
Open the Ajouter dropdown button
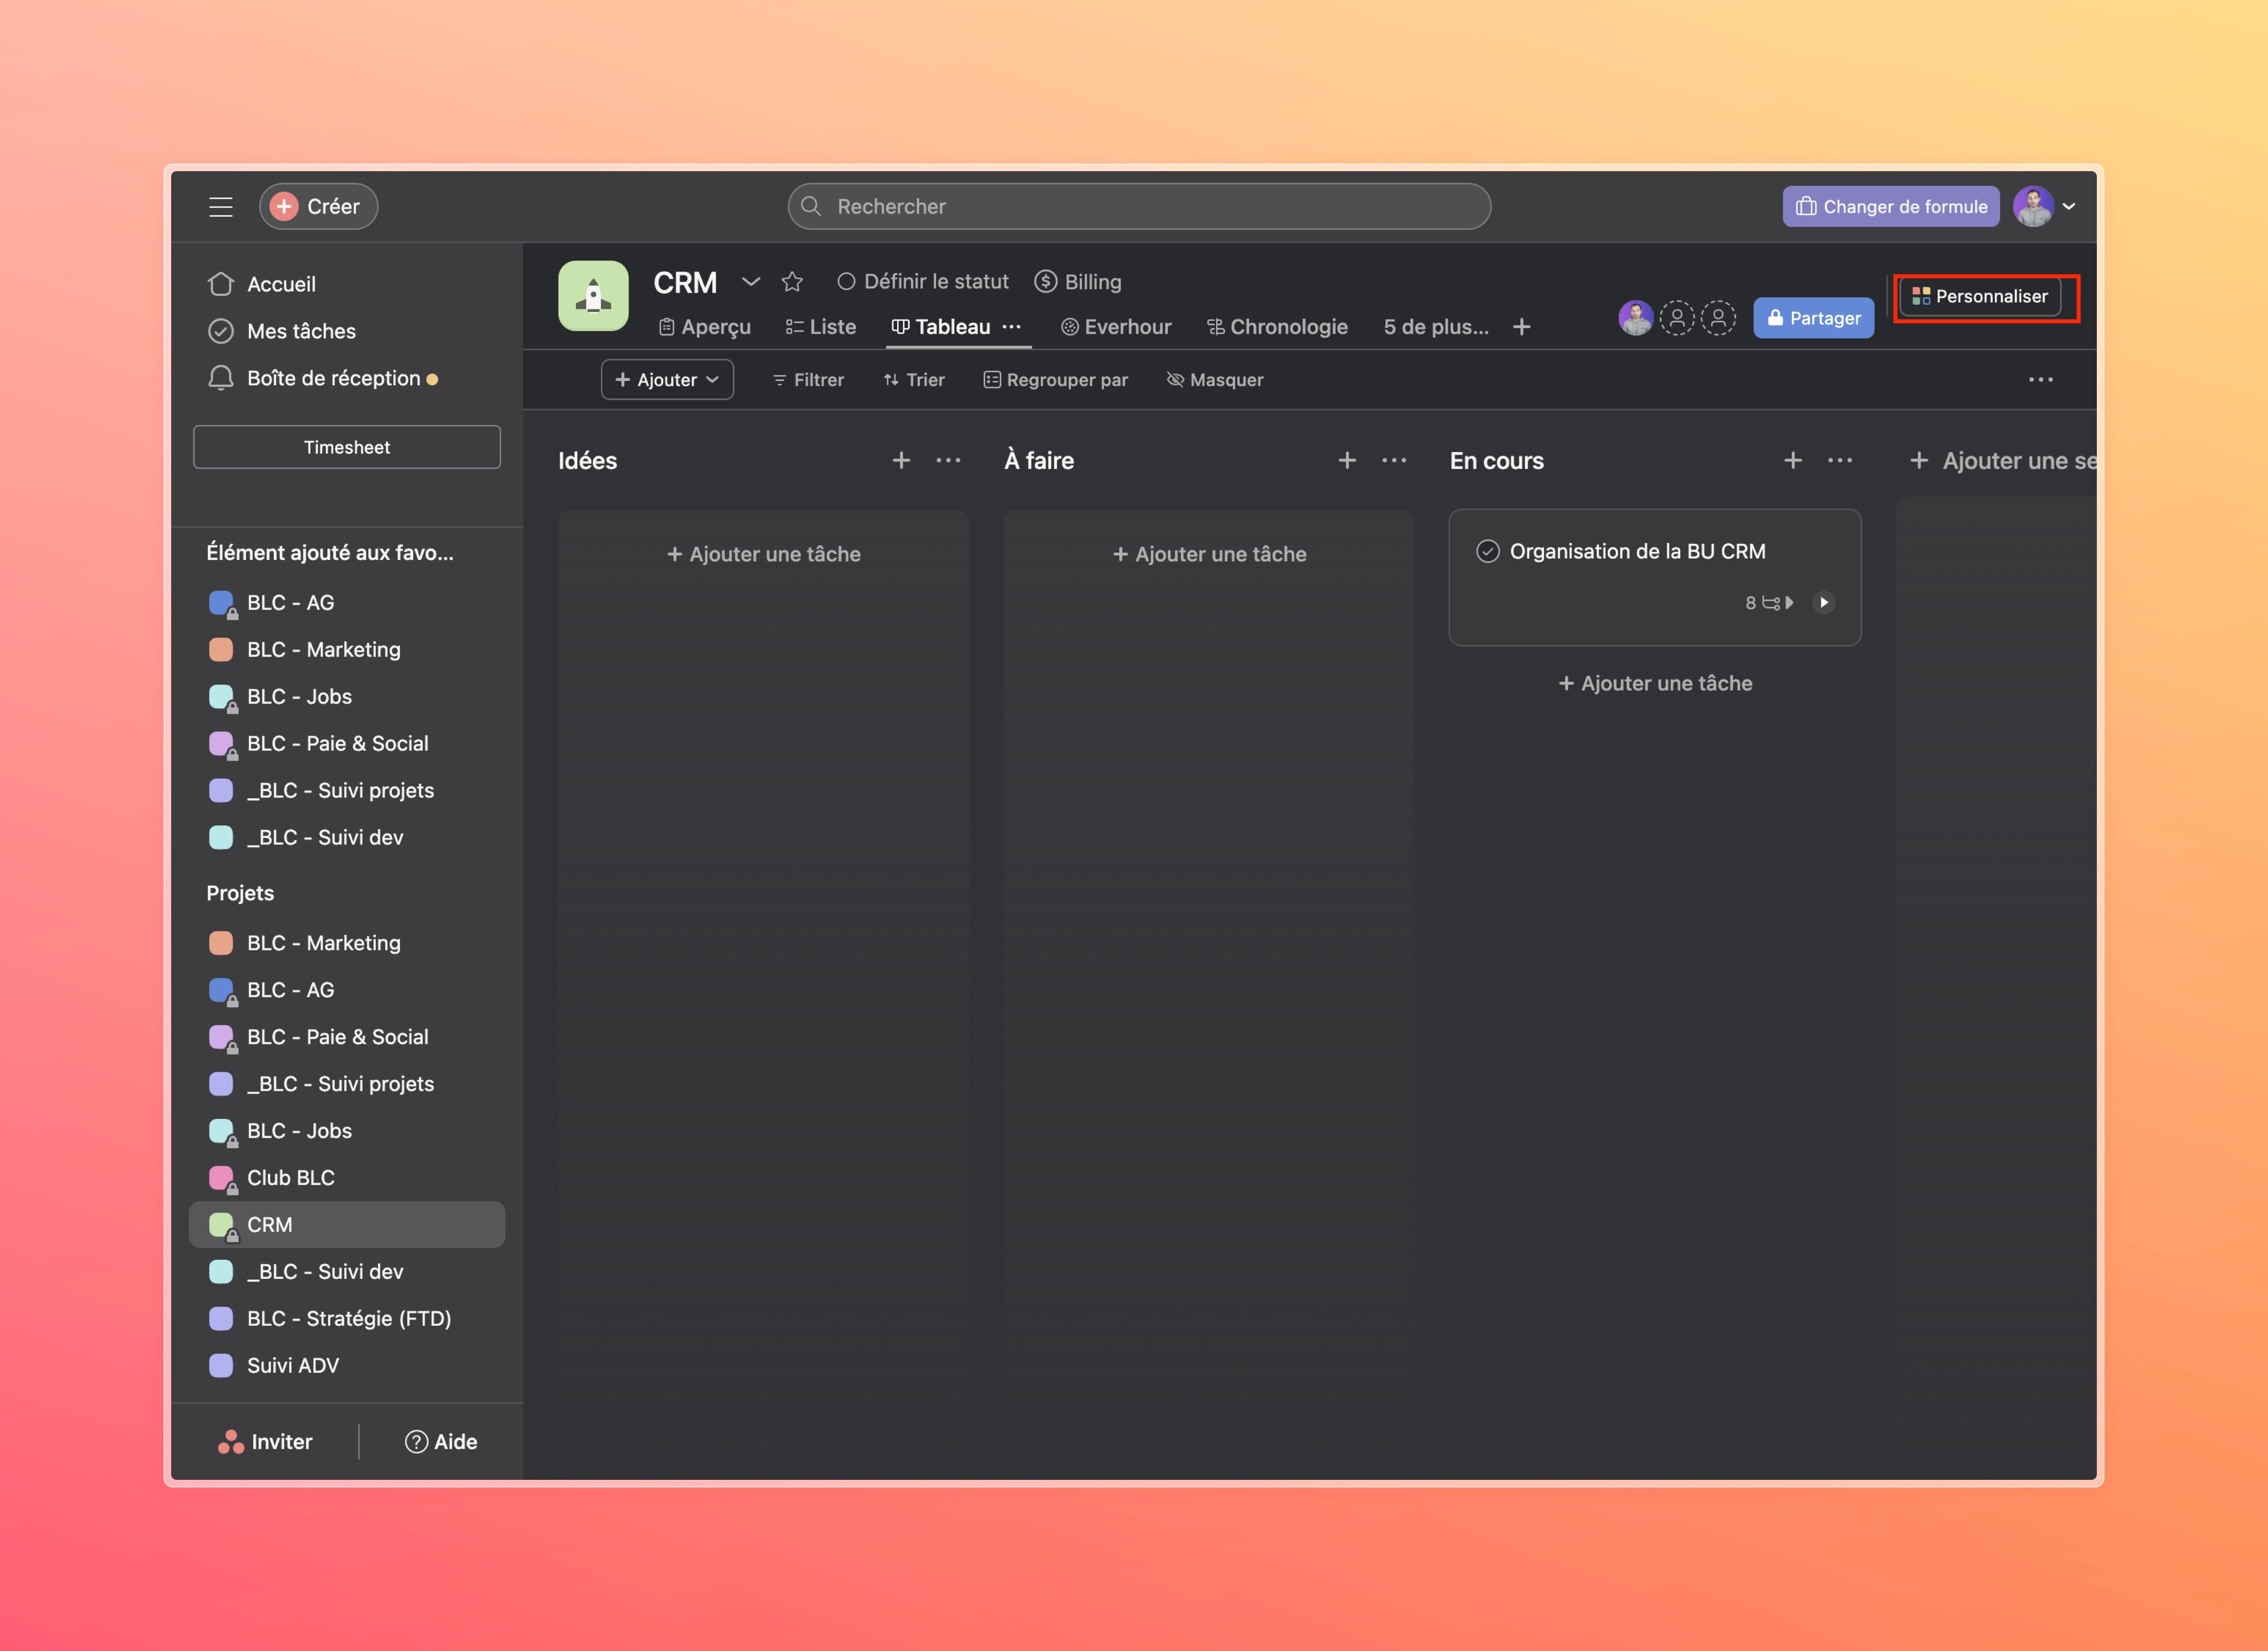click(667, 380)
